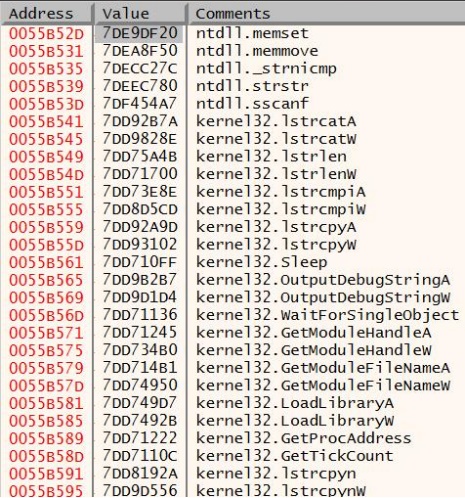Select value 7DF454A7 for sscanf
The height and width of the screenshot is (498, 465).
click(x=139, y=104)
